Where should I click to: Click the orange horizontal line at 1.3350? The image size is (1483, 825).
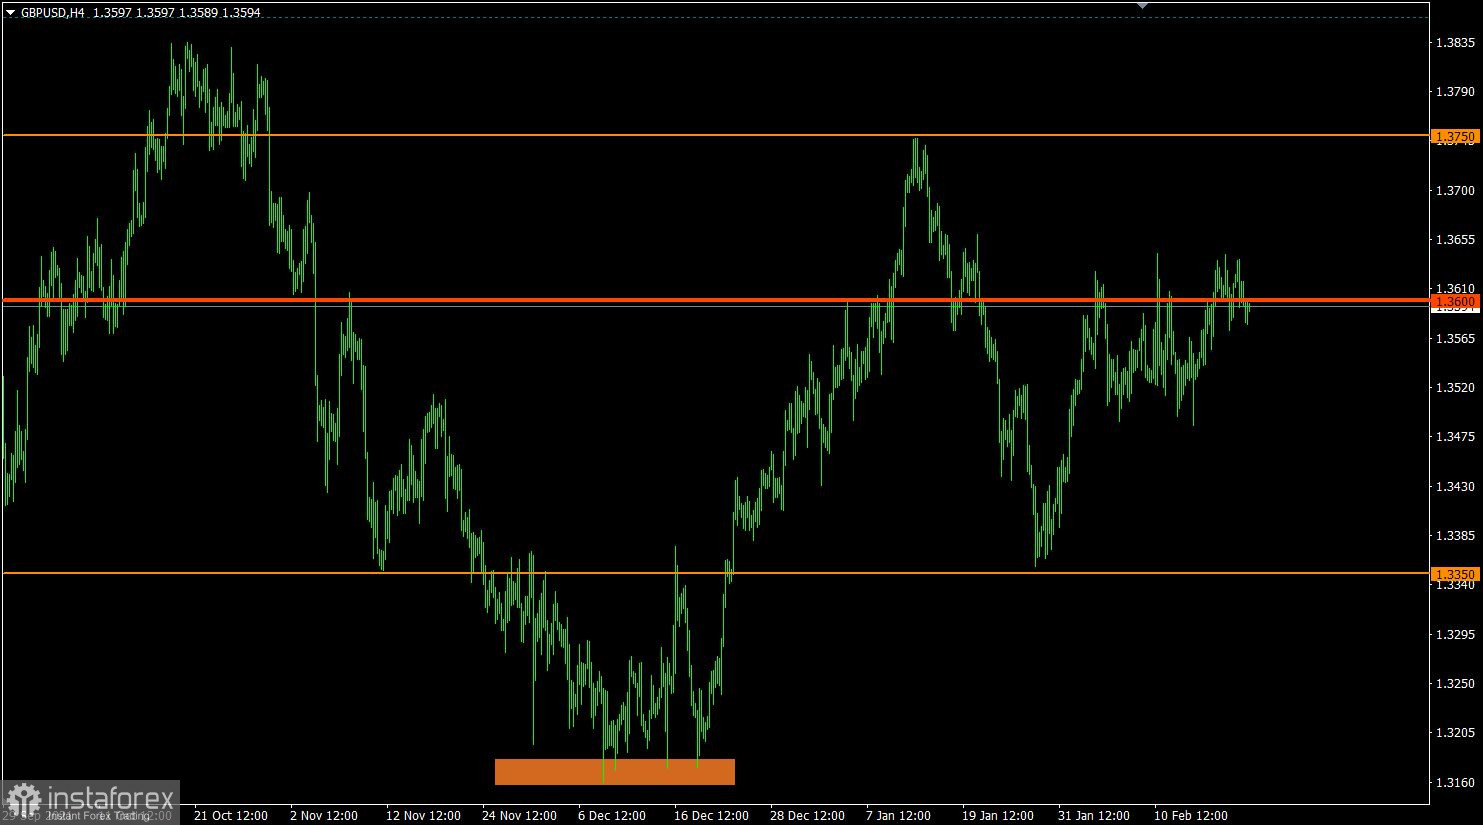click(x=715, y=573)
